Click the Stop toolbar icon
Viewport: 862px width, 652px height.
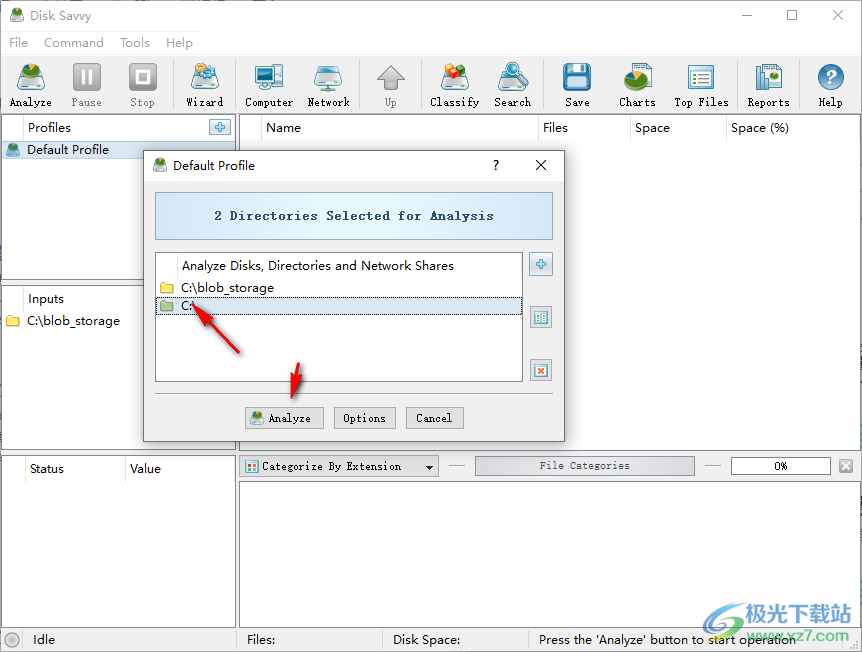point(142,85)
